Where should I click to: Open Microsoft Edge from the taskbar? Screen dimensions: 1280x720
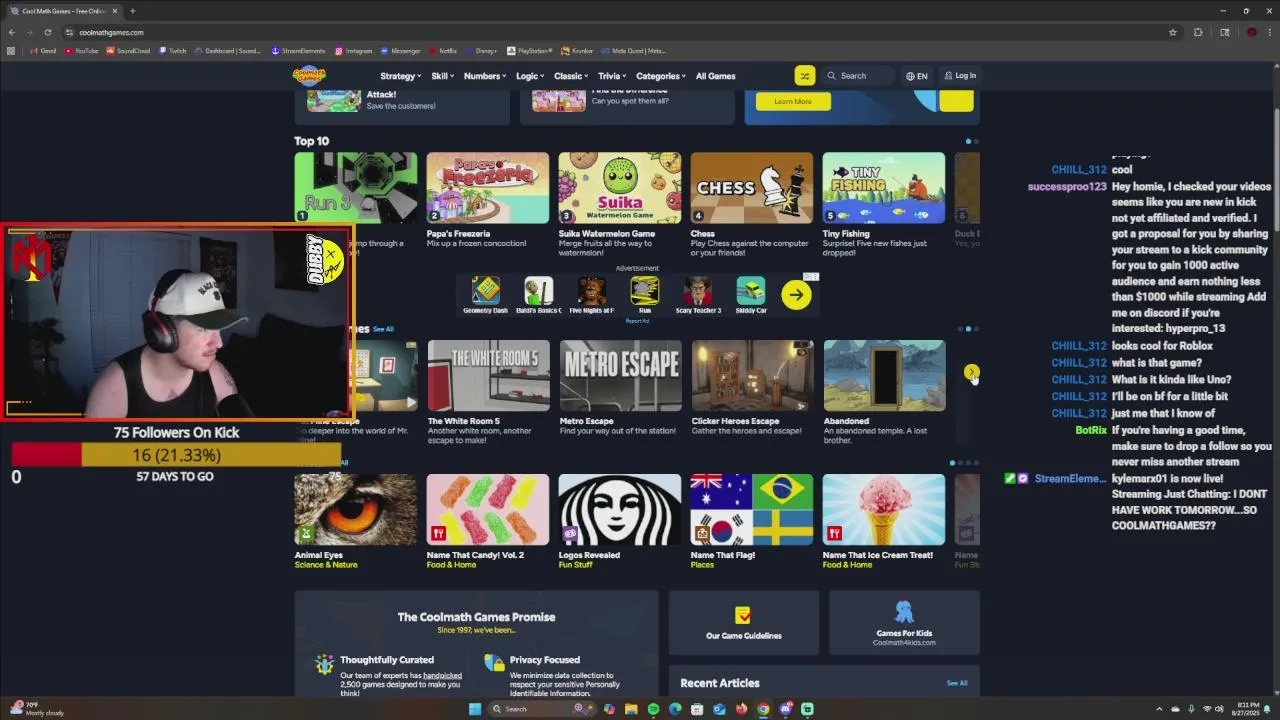[x=675, y=709]
